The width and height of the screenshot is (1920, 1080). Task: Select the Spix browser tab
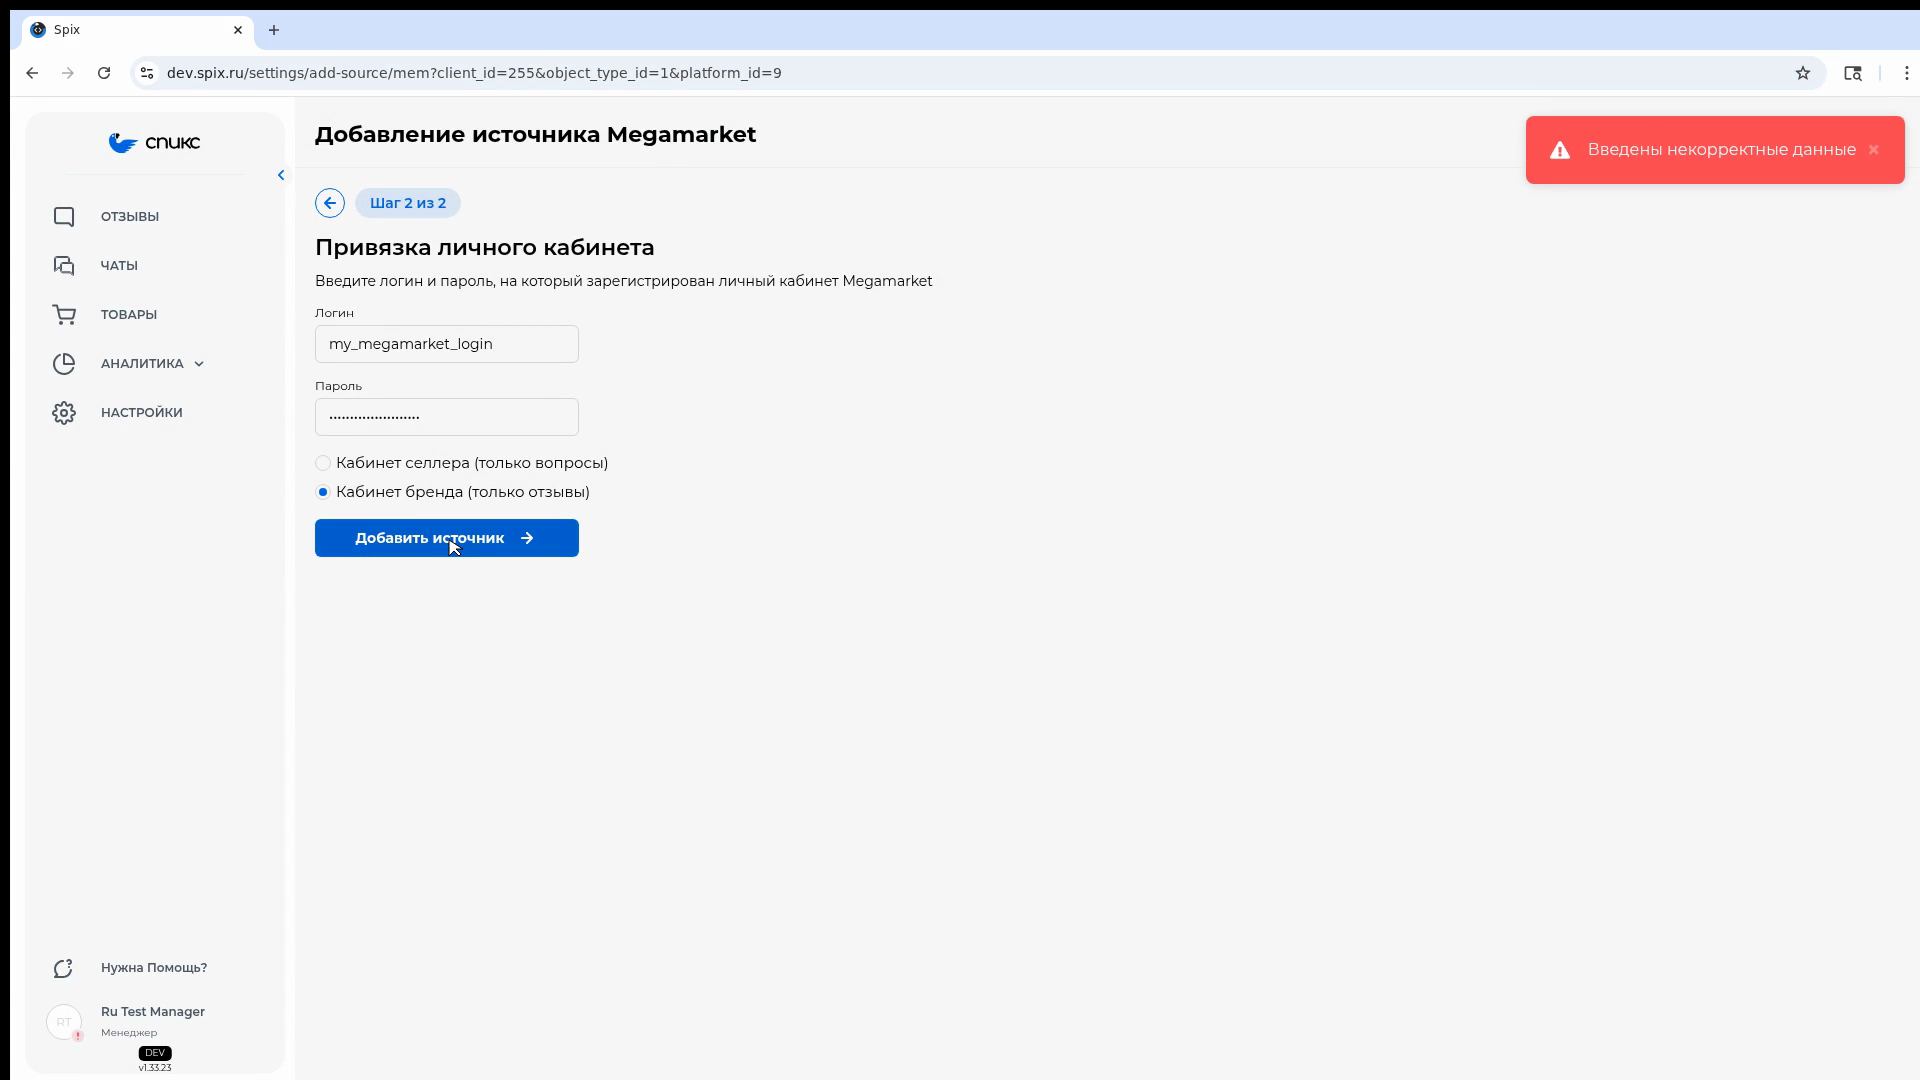click(x=138, y=30)
